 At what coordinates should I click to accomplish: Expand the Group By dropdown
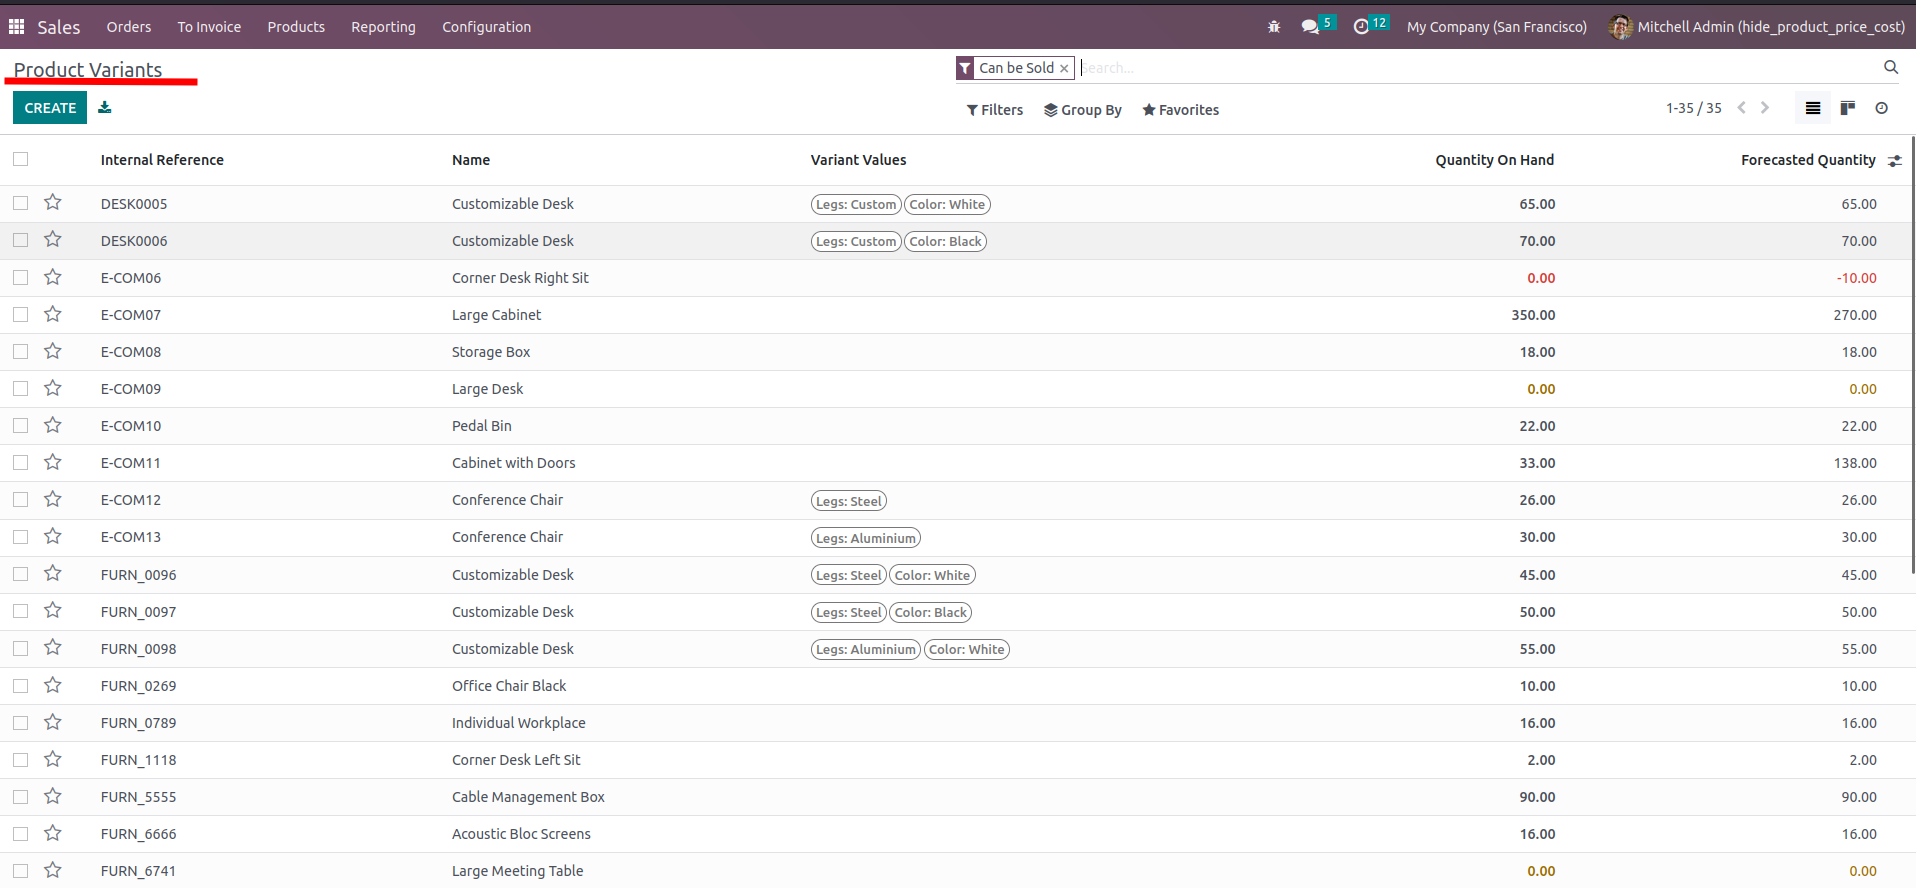tap(1083, 110)
